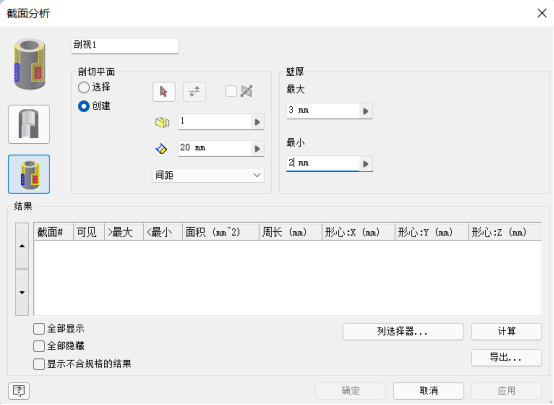Screen dimensions: 554x405
Task: Select the 选择 radio button
Action: [x=84, y=87]
